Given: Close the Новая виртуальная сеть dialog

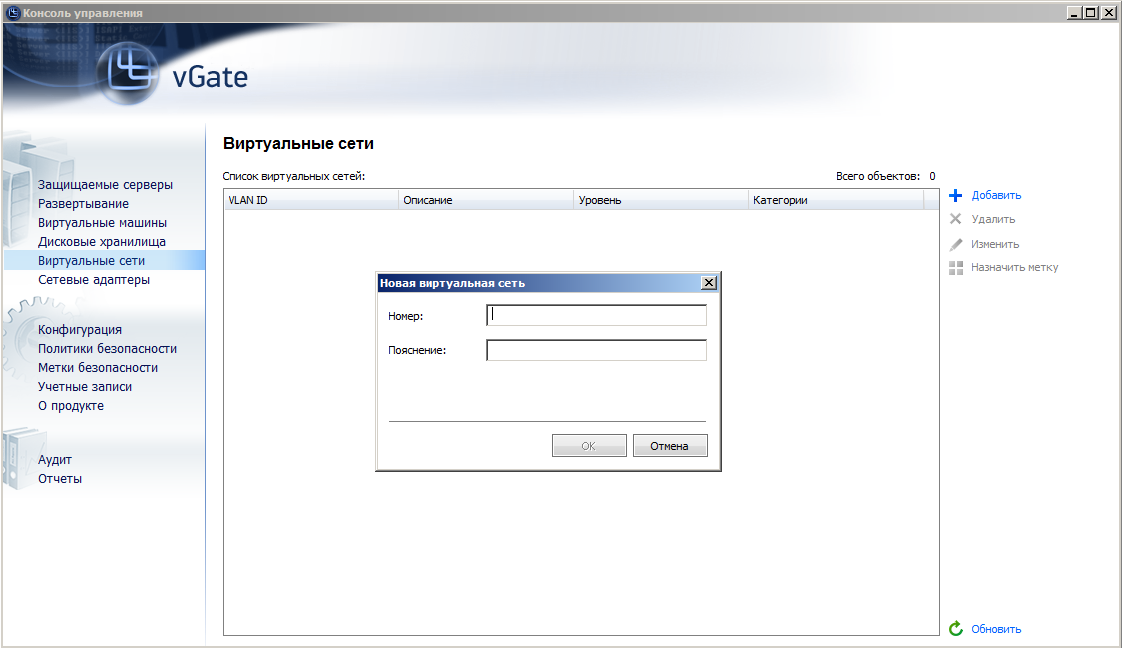Looking at the screenshot, I should (708, 283).
